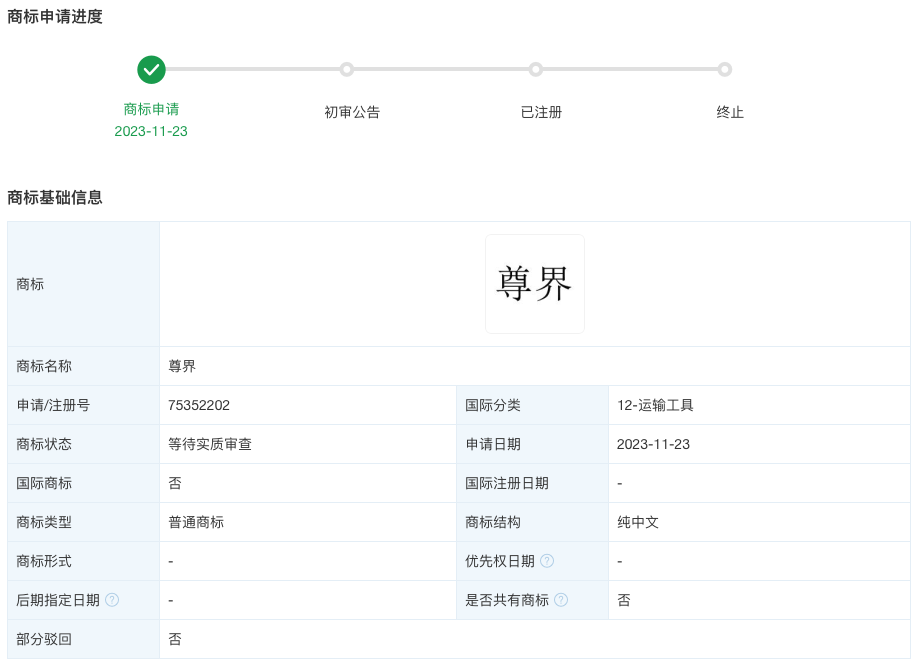Click the green checkmark step icon

click(151, 70)
